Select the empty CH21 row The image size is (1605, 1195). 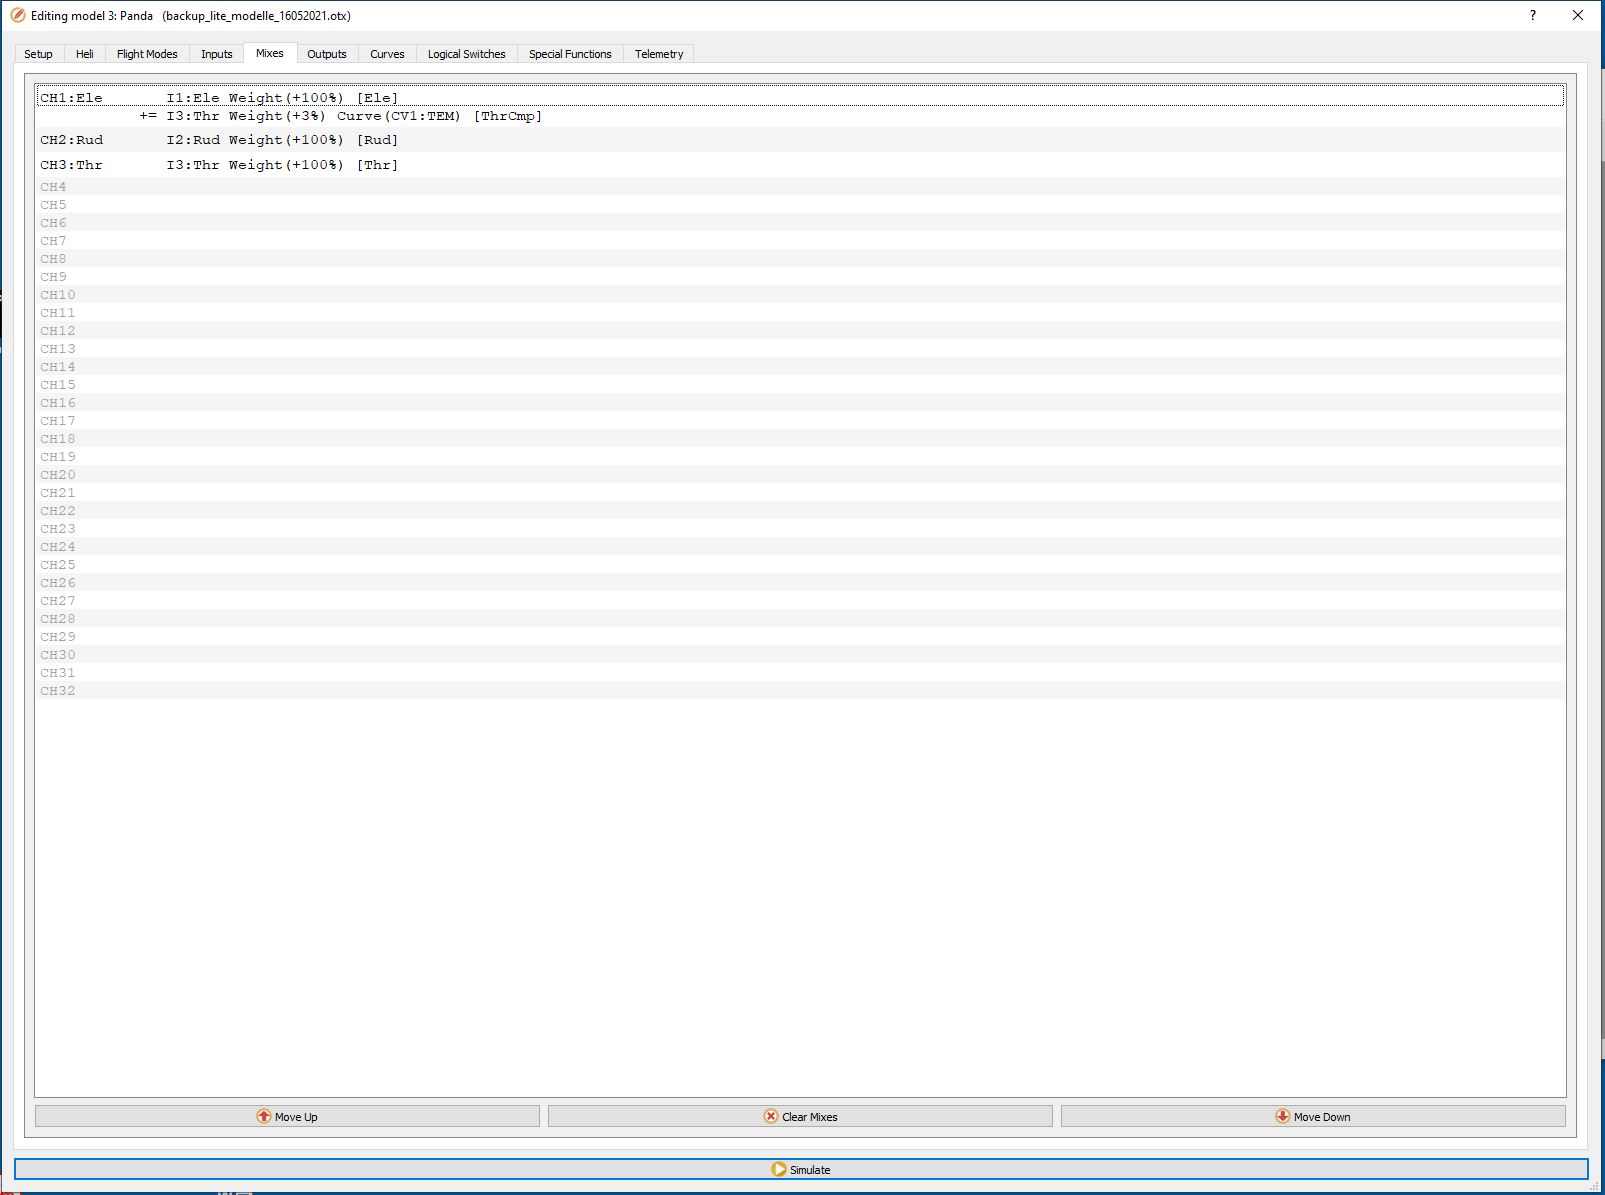(801, 493)
